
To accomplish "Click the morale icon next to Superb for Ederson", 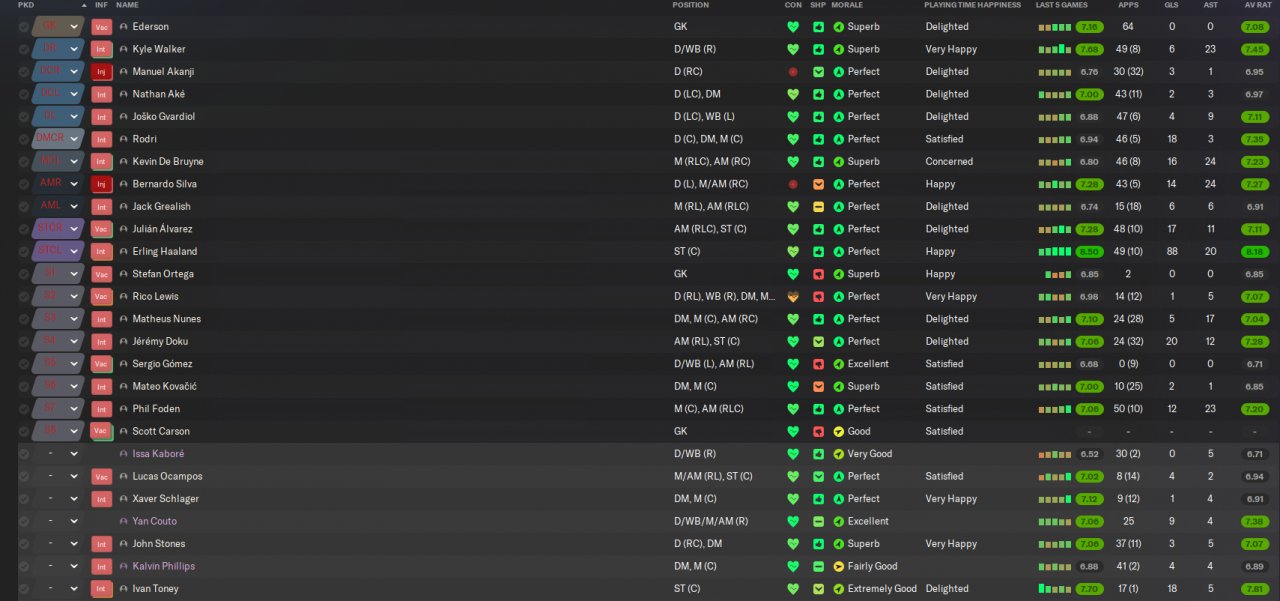I will [838, 27].
